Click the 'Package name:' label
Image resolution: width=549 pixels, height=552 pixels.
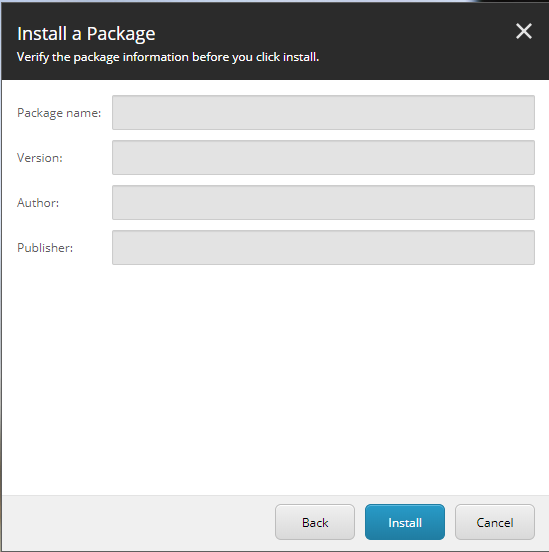59,113
